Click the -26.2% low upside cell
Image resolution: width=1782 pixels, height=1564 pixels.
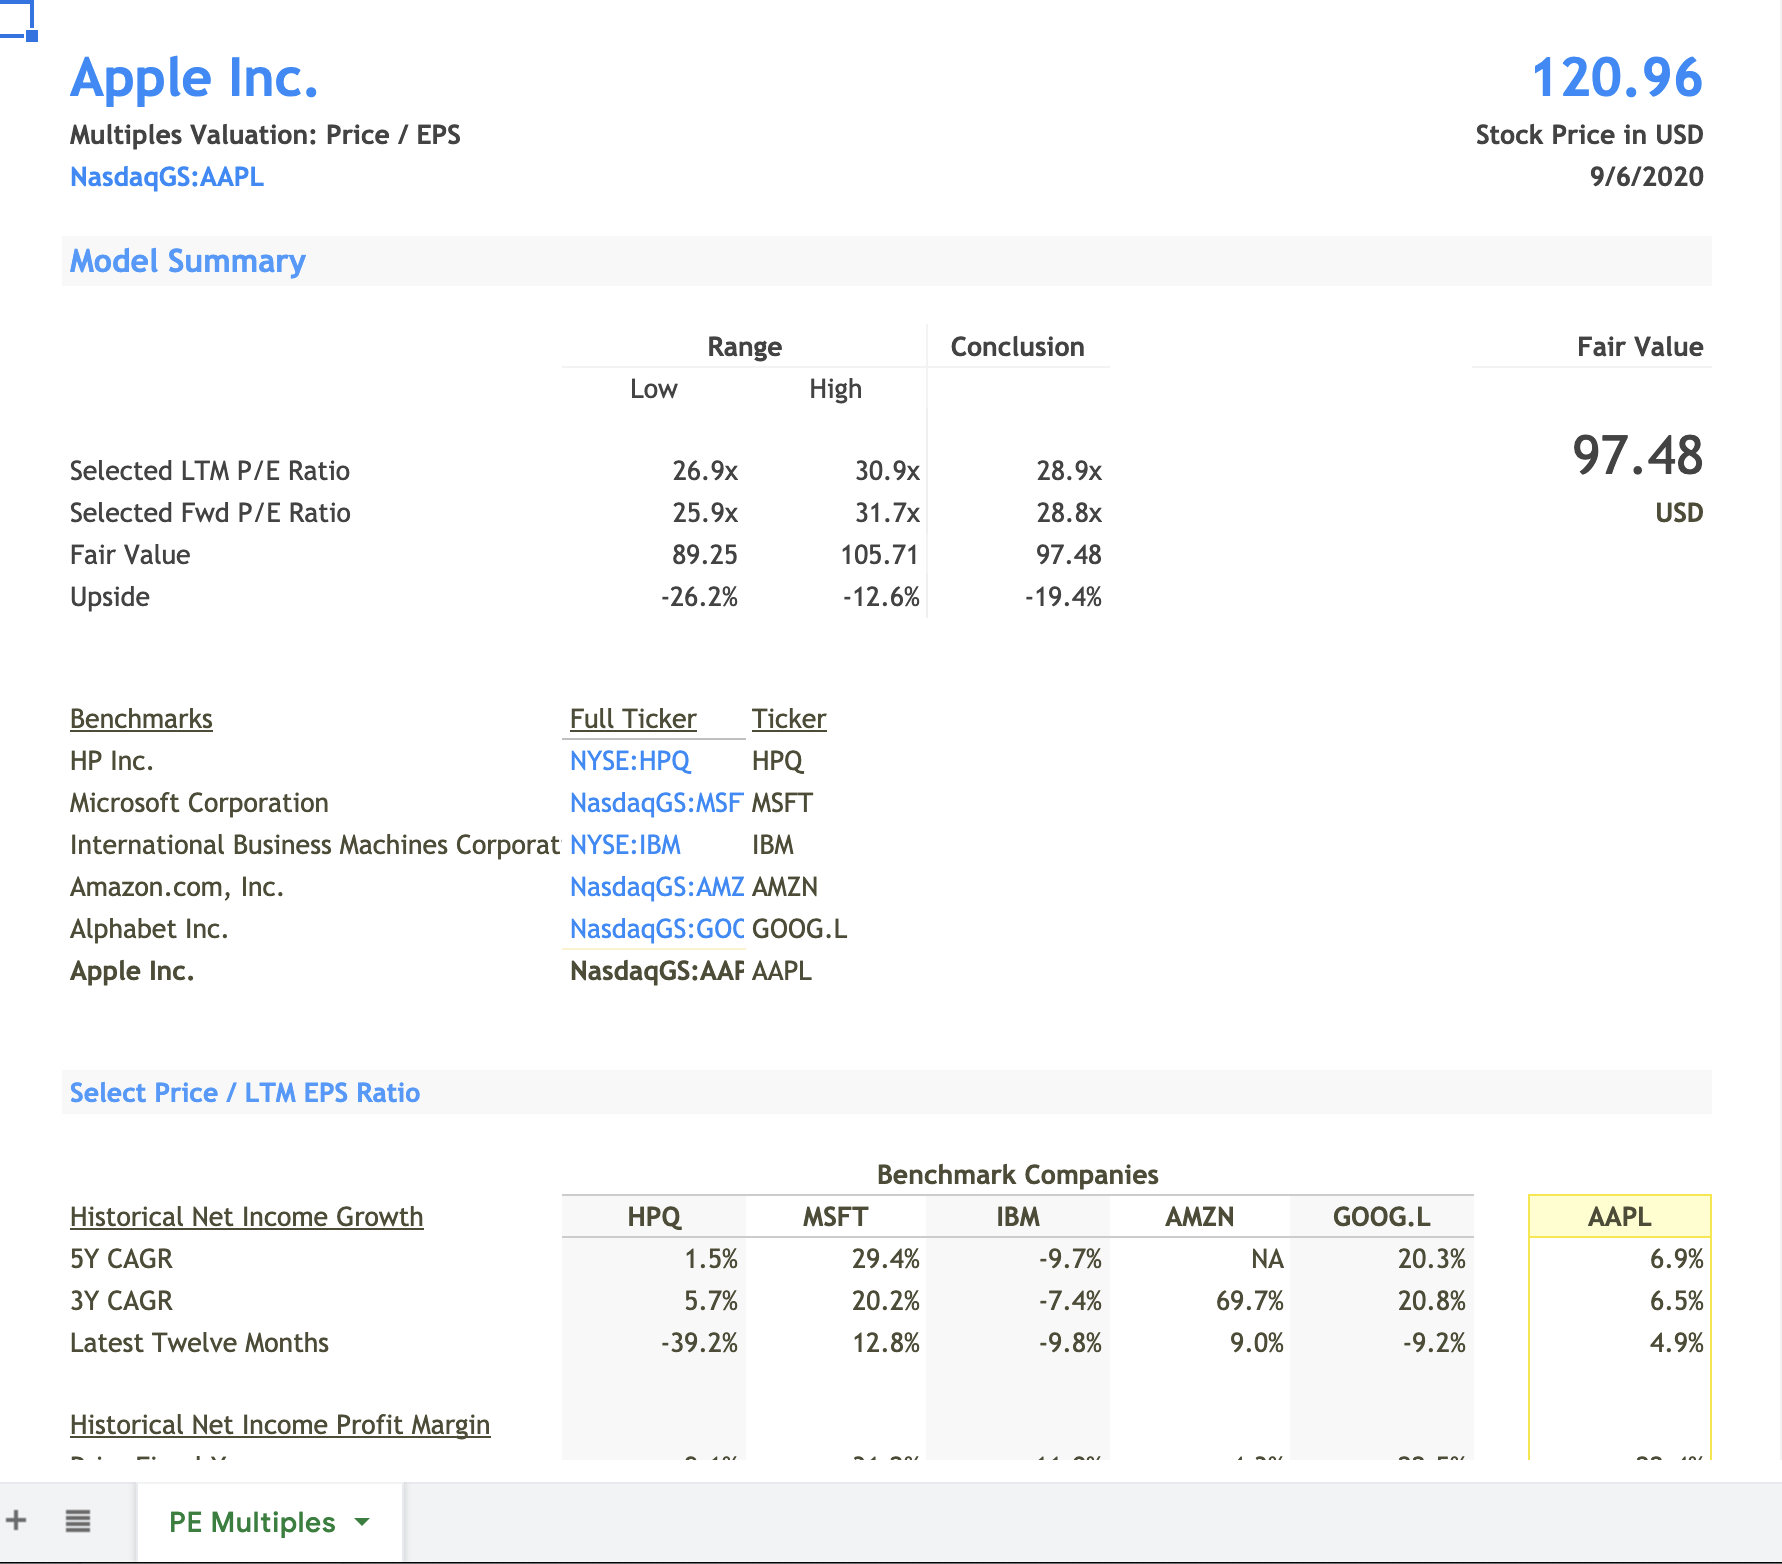click(x=699, y=597)
